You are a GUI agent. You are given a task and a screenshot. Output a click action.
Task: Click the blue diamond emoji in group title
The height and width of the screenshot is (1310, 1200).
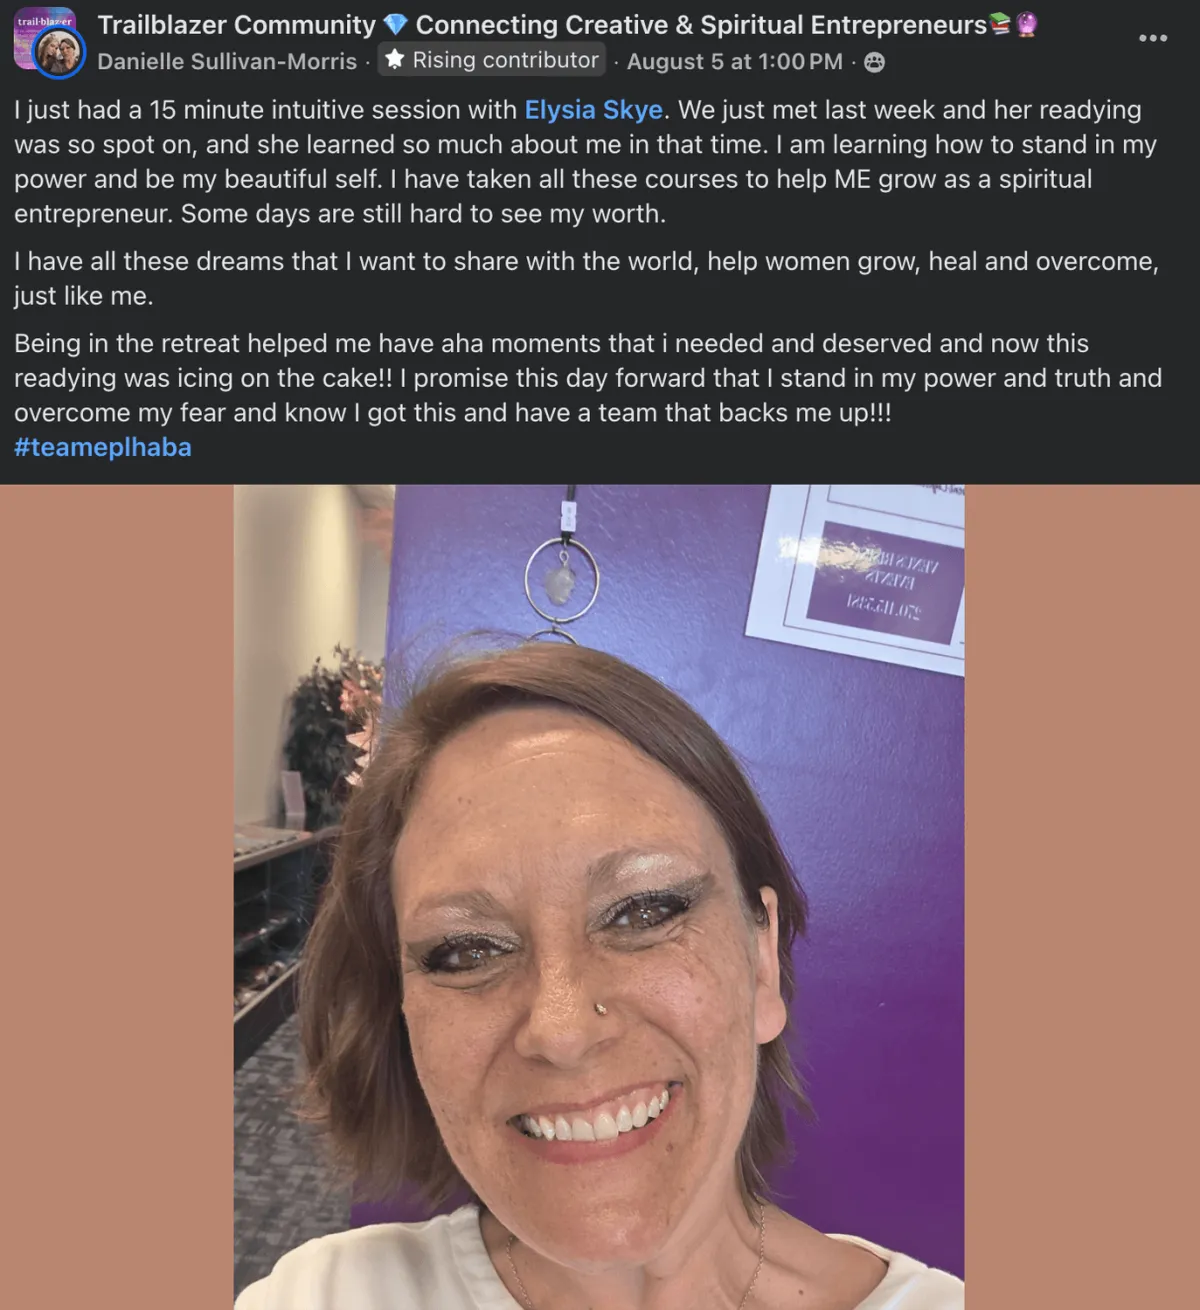coord(396,25)
